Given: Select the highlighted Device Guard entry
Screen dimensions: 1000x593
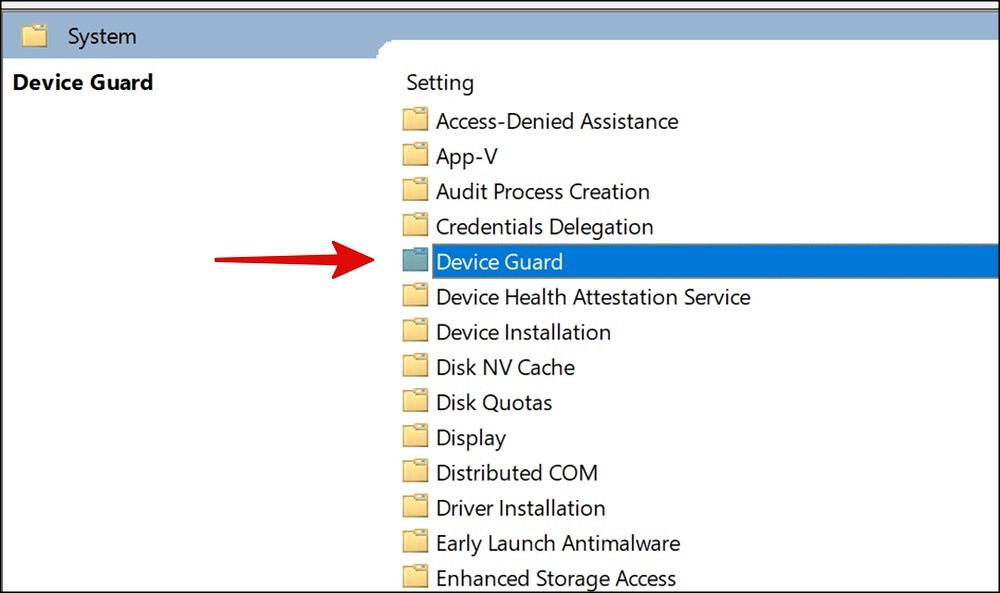Looking at the screenshot, I should coord(716,261).
